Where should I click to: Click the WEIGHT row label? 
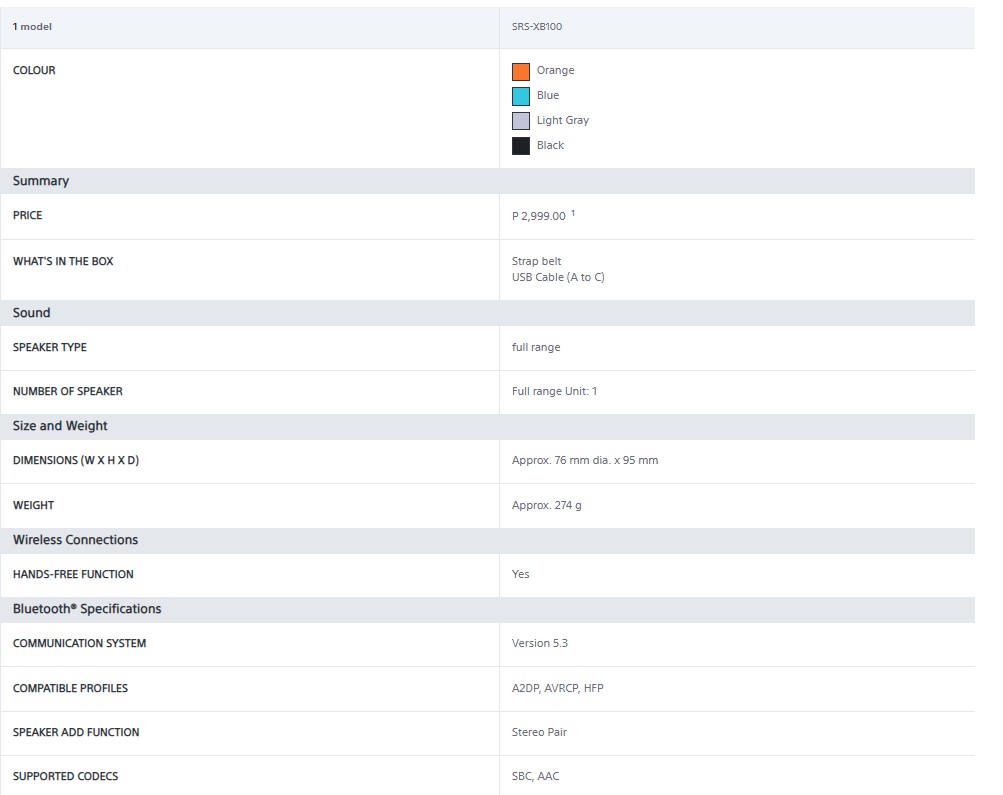(33, 505)
